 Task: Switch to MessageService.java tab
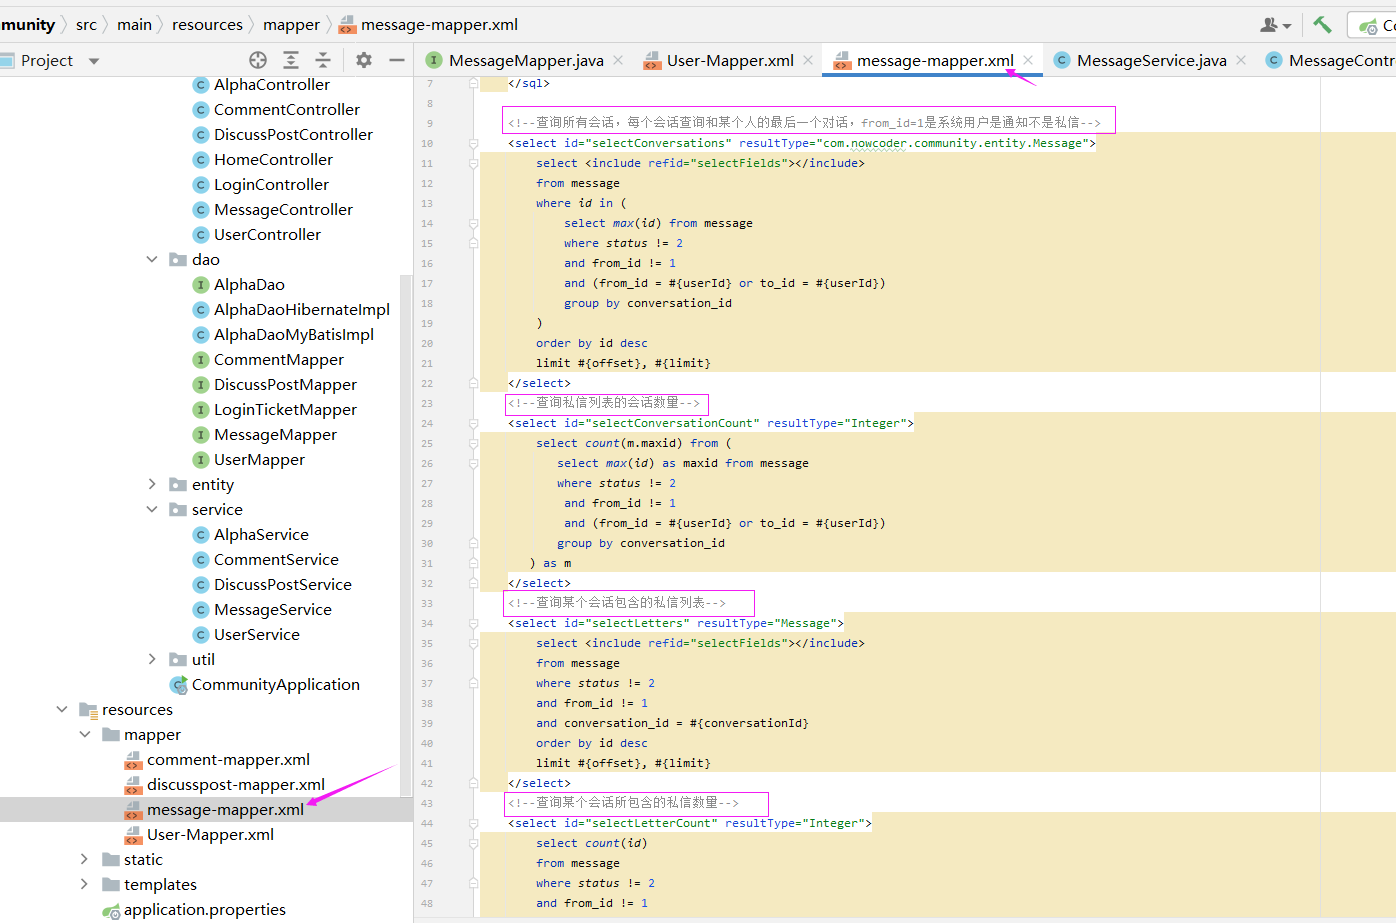1151,60
